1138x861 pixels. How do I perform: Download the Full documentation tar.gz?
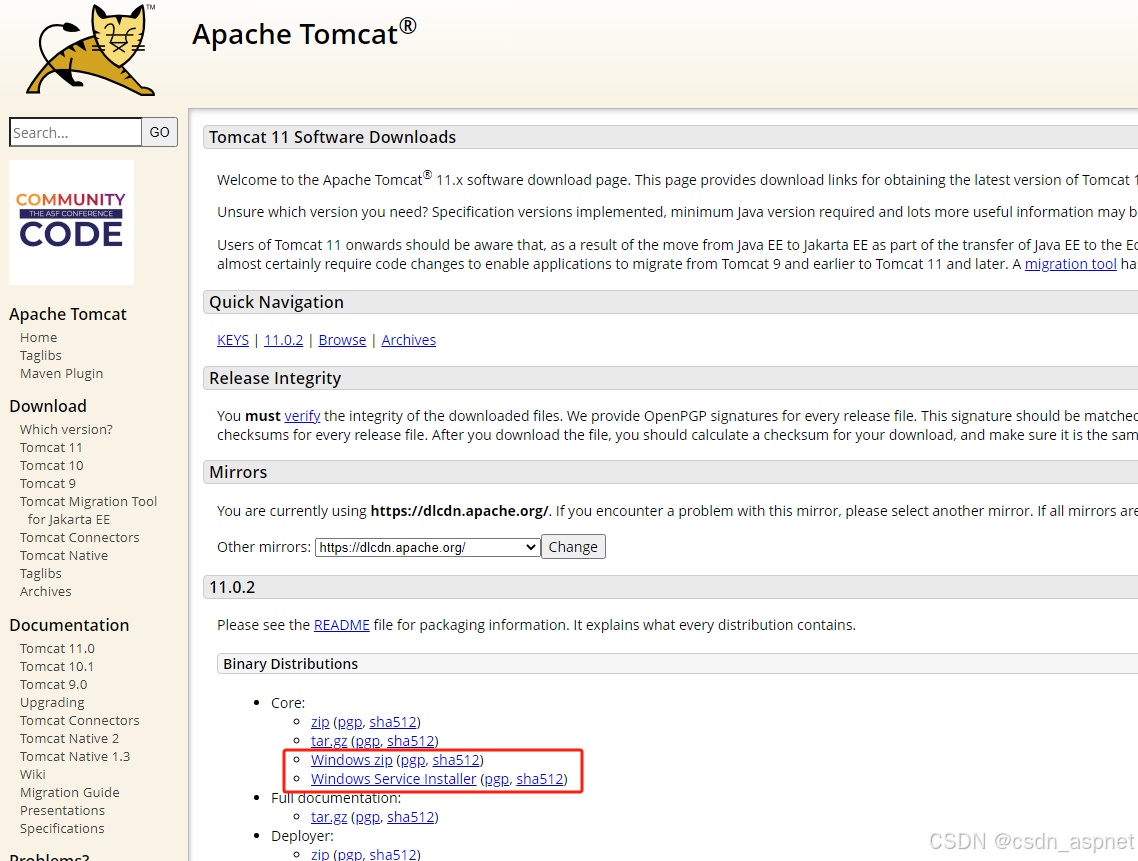click(x=329, y=817)
